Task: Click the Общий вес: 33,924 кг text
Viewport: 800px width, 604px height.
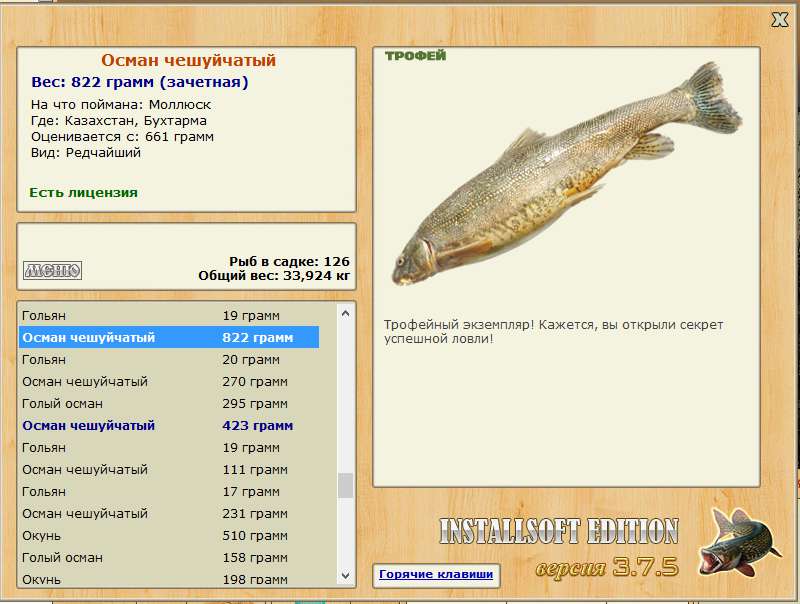Action: 274,276
